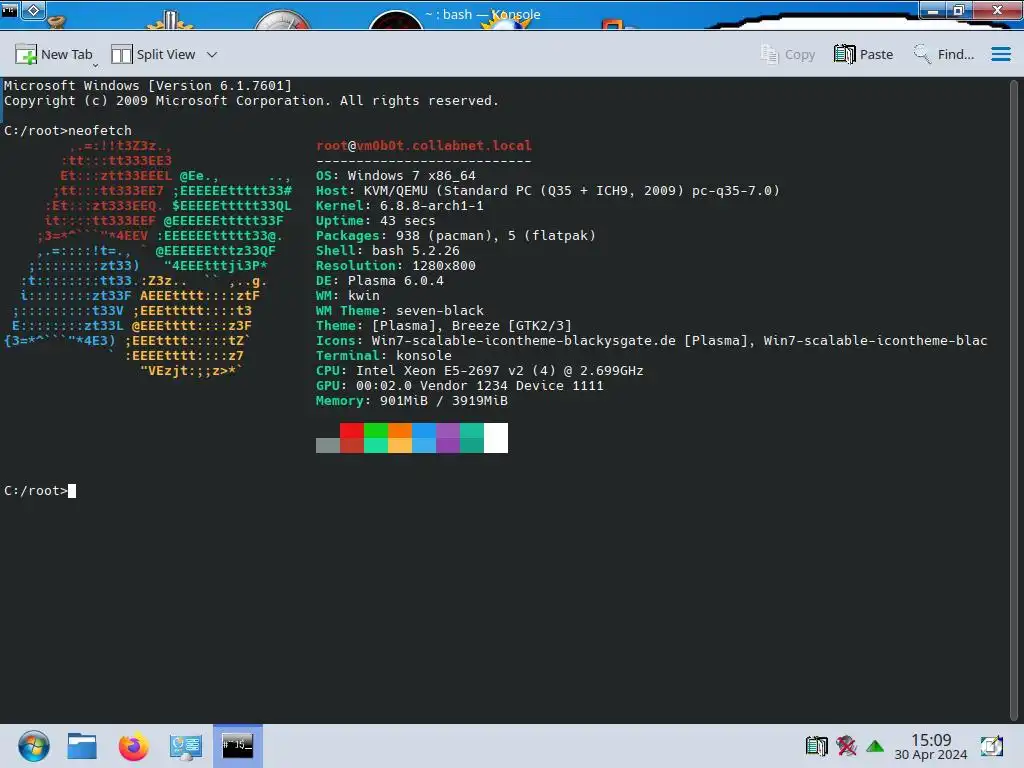Image resolution: width=1024 pixels, height=768 pixels.
Task: Click the 'Plasma 6.0.4' DE value
Action: [x=396, y=281]
